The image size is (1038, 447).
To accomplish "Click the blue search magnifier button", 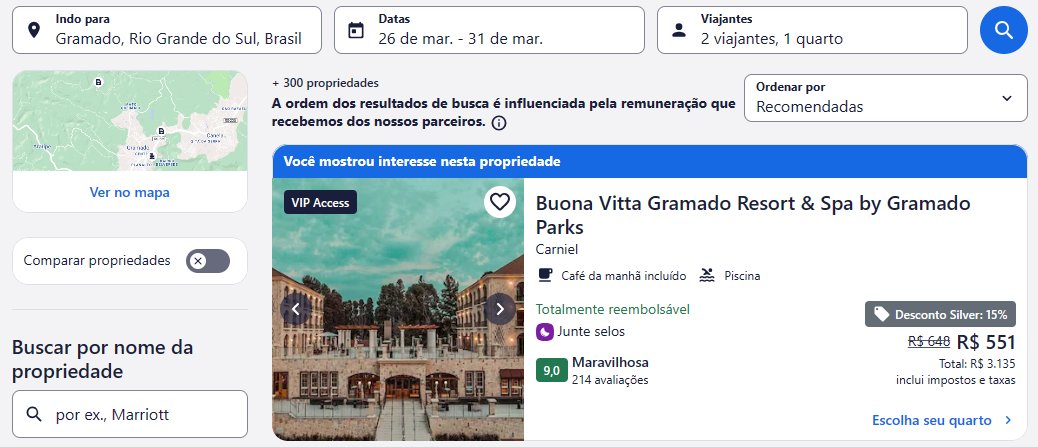I will 1004,30.
